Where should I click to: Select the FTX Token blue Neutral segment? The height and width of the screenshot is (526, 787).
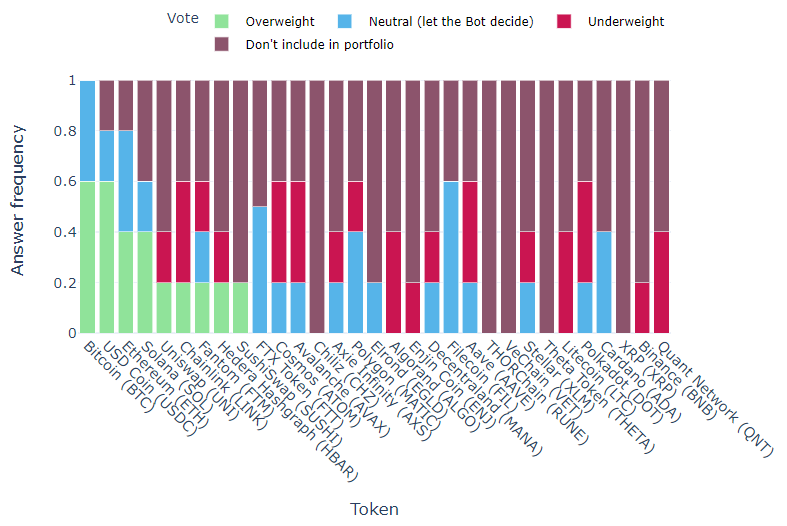(259, 270)
